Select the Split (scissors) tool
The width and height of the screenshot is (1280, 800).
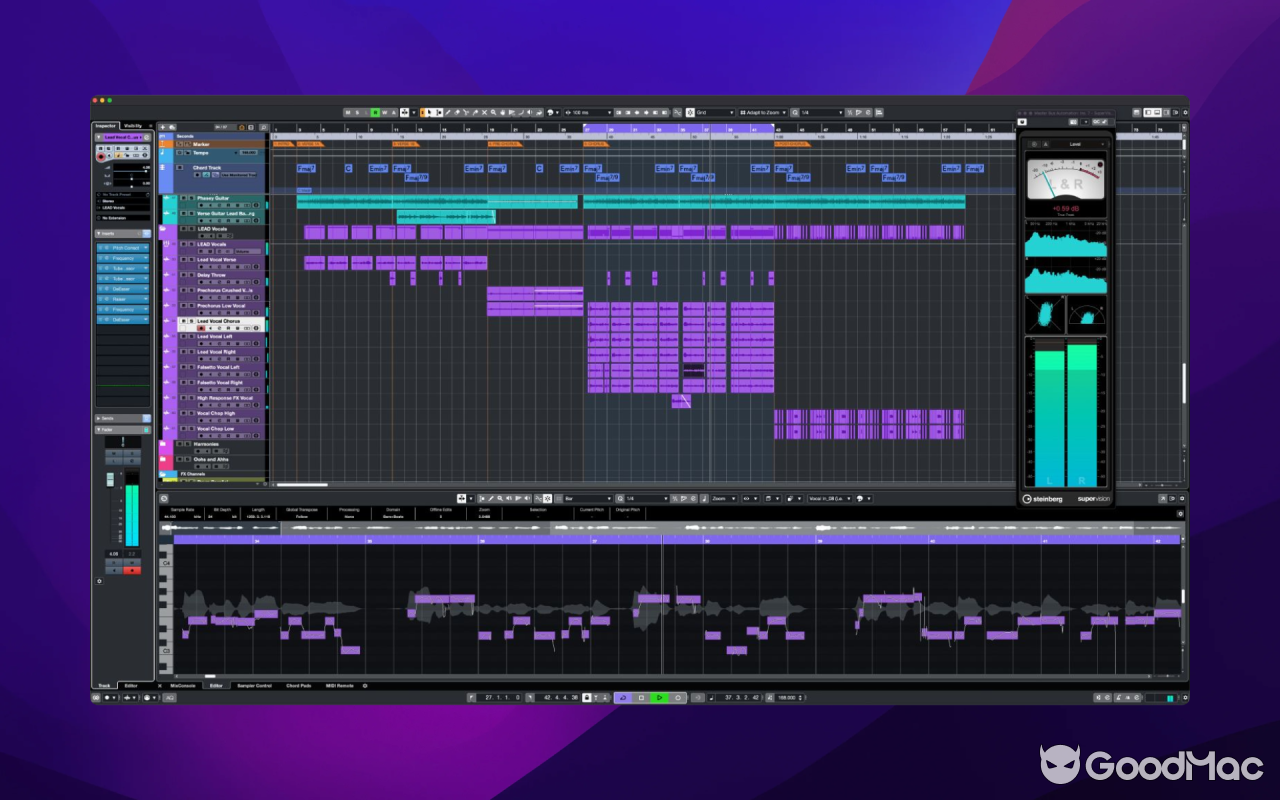466,113
